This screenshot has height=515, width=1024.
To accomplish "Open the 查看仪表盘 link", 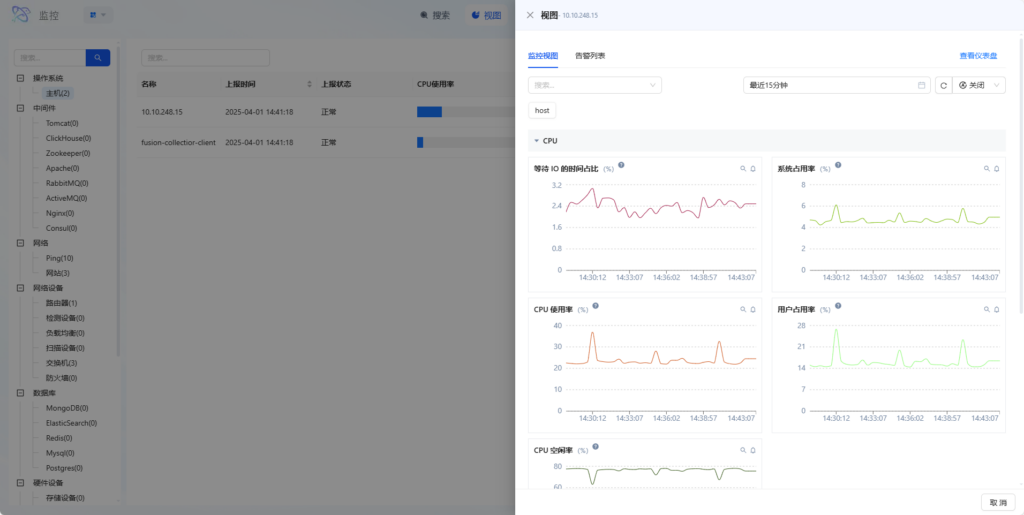I will (x=978, y=56).
